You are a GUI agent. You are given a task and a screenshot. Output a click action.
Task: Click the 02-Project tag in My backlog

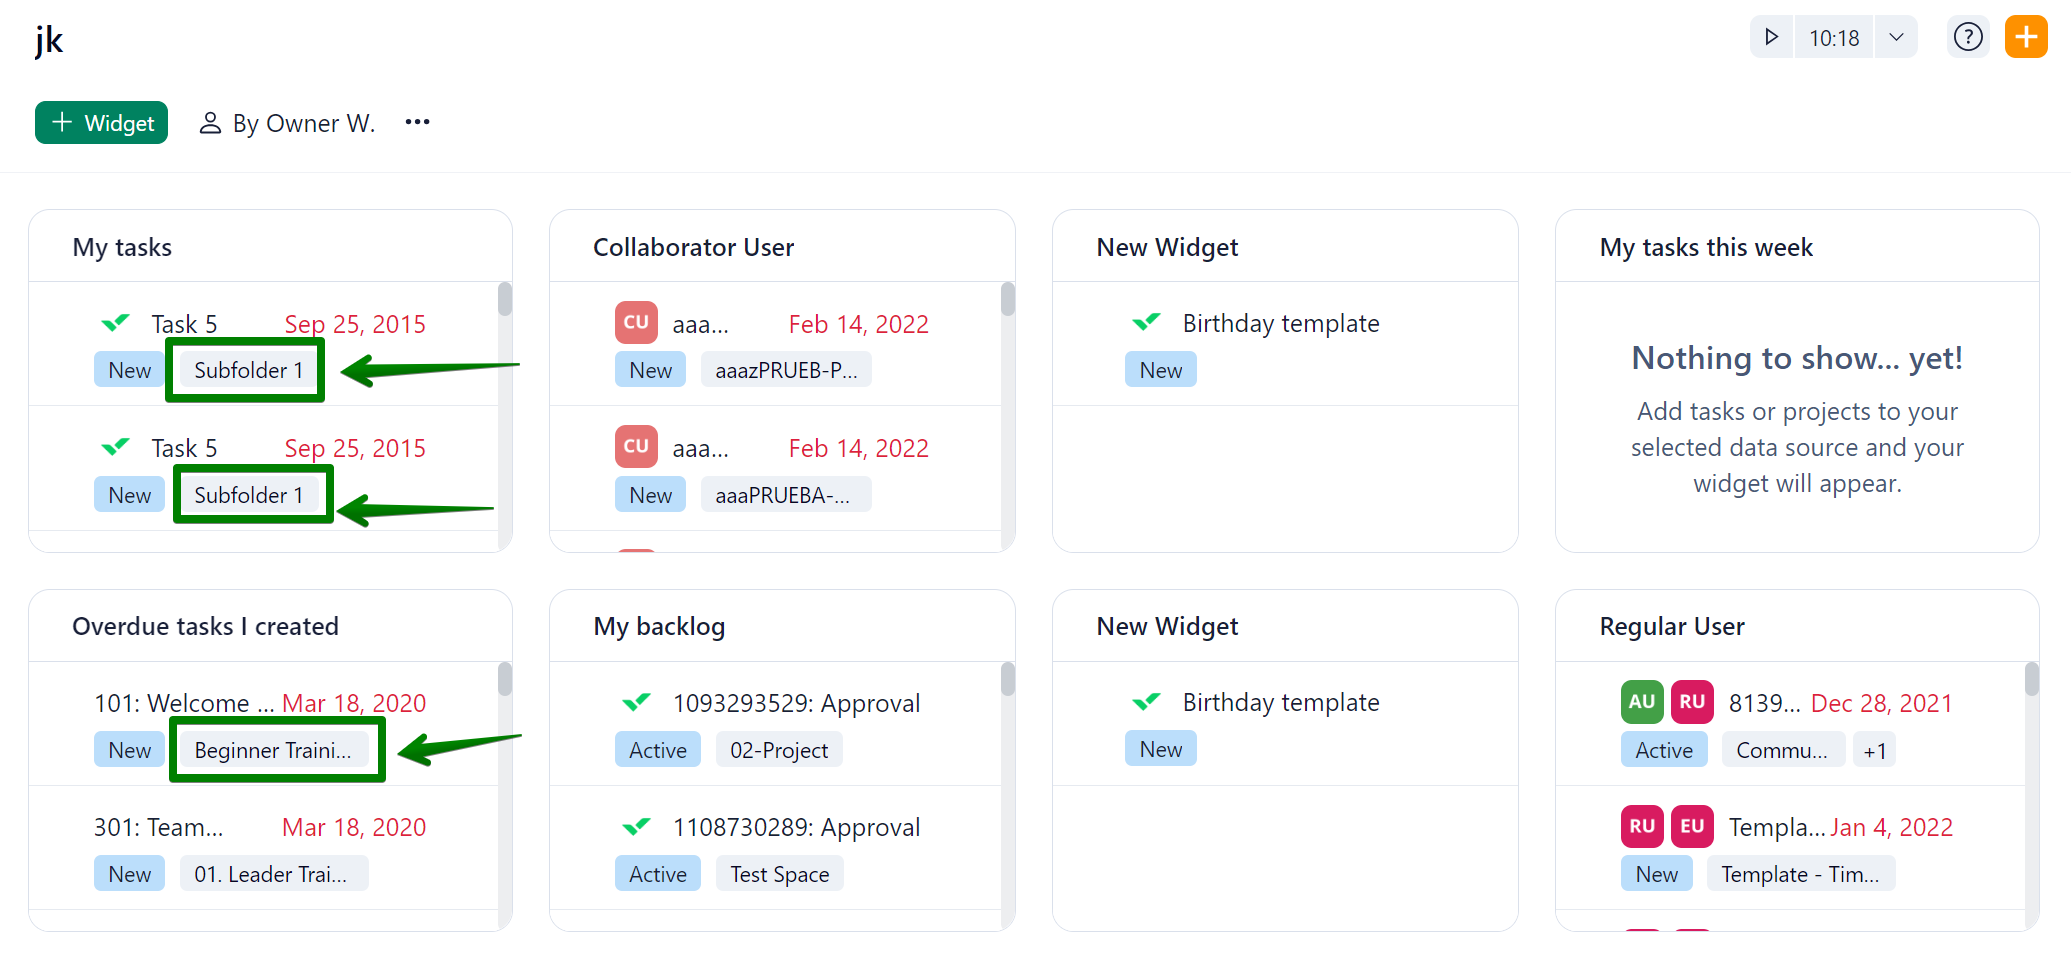[779, 750]
